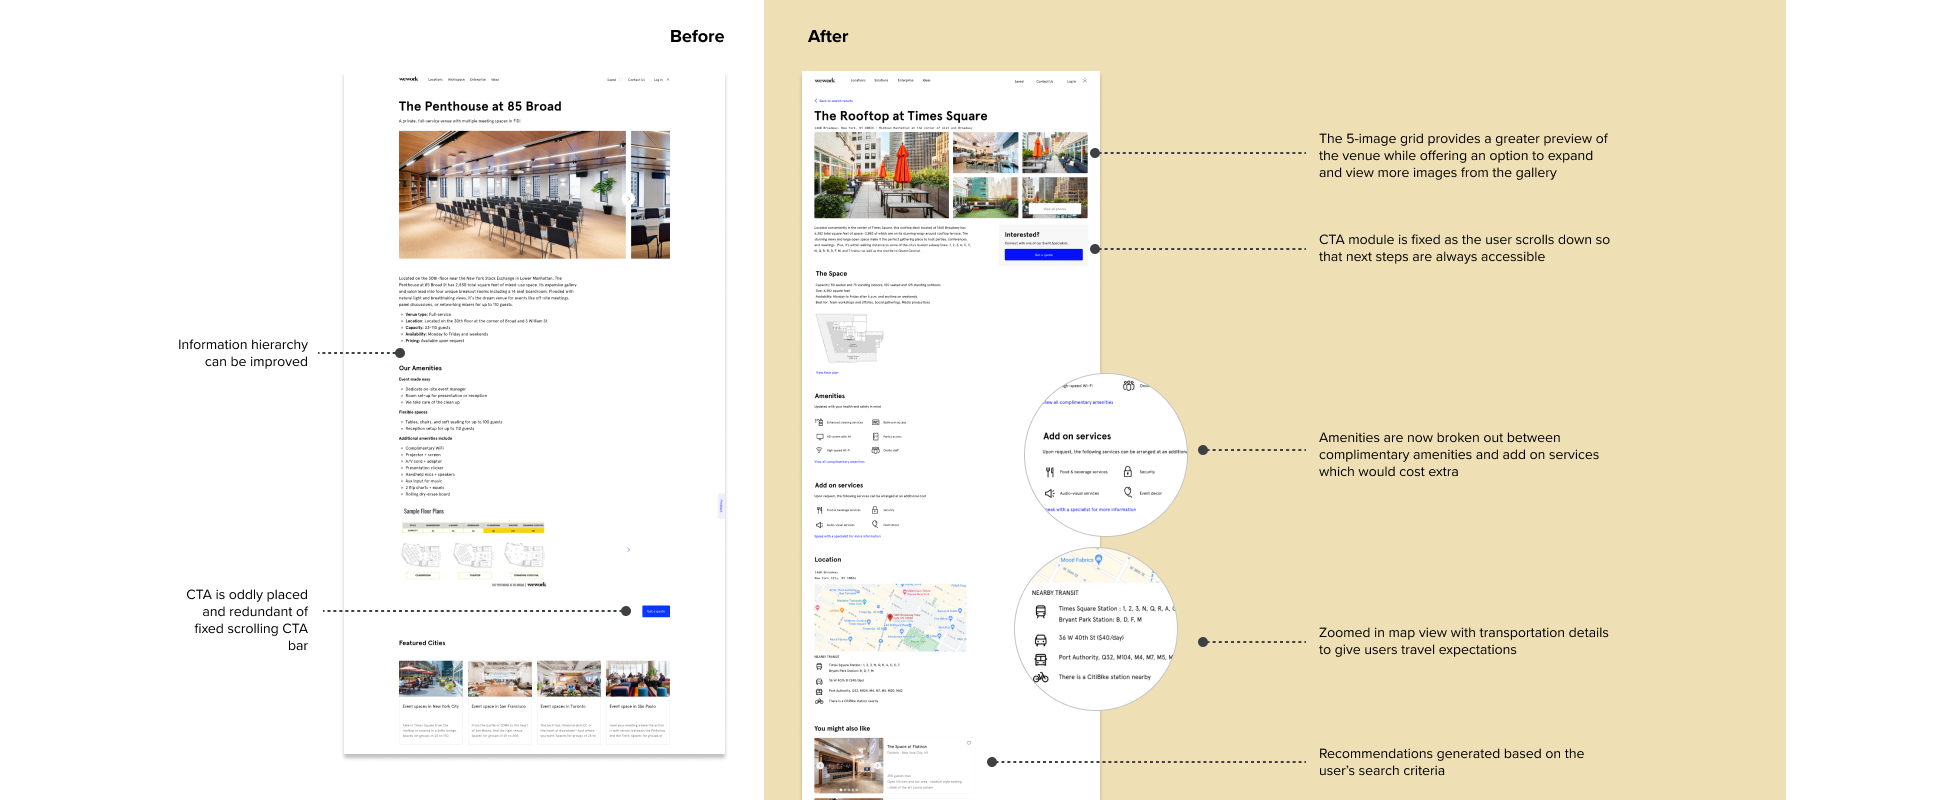Click Event spaces in New York City card
Screen dimensions: 1960x800
431,701
